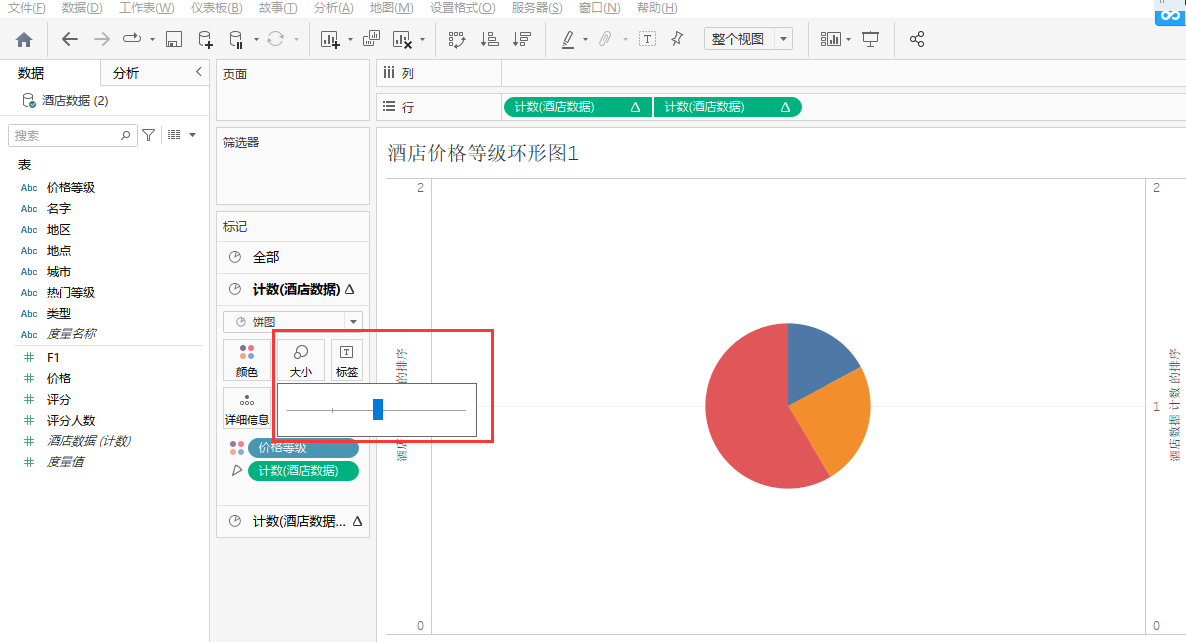
Task: Select the 价格等级 dimension field
Action: coord(70,188)
